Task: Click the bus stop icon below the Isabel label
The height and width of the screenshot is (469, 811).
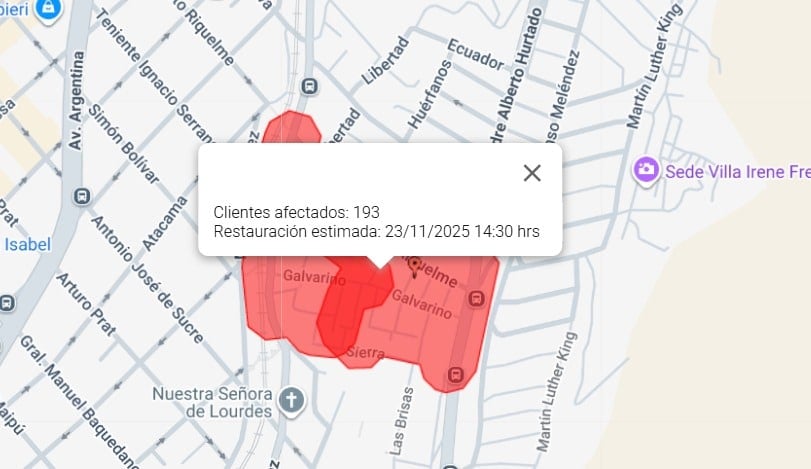Action: 7,303
